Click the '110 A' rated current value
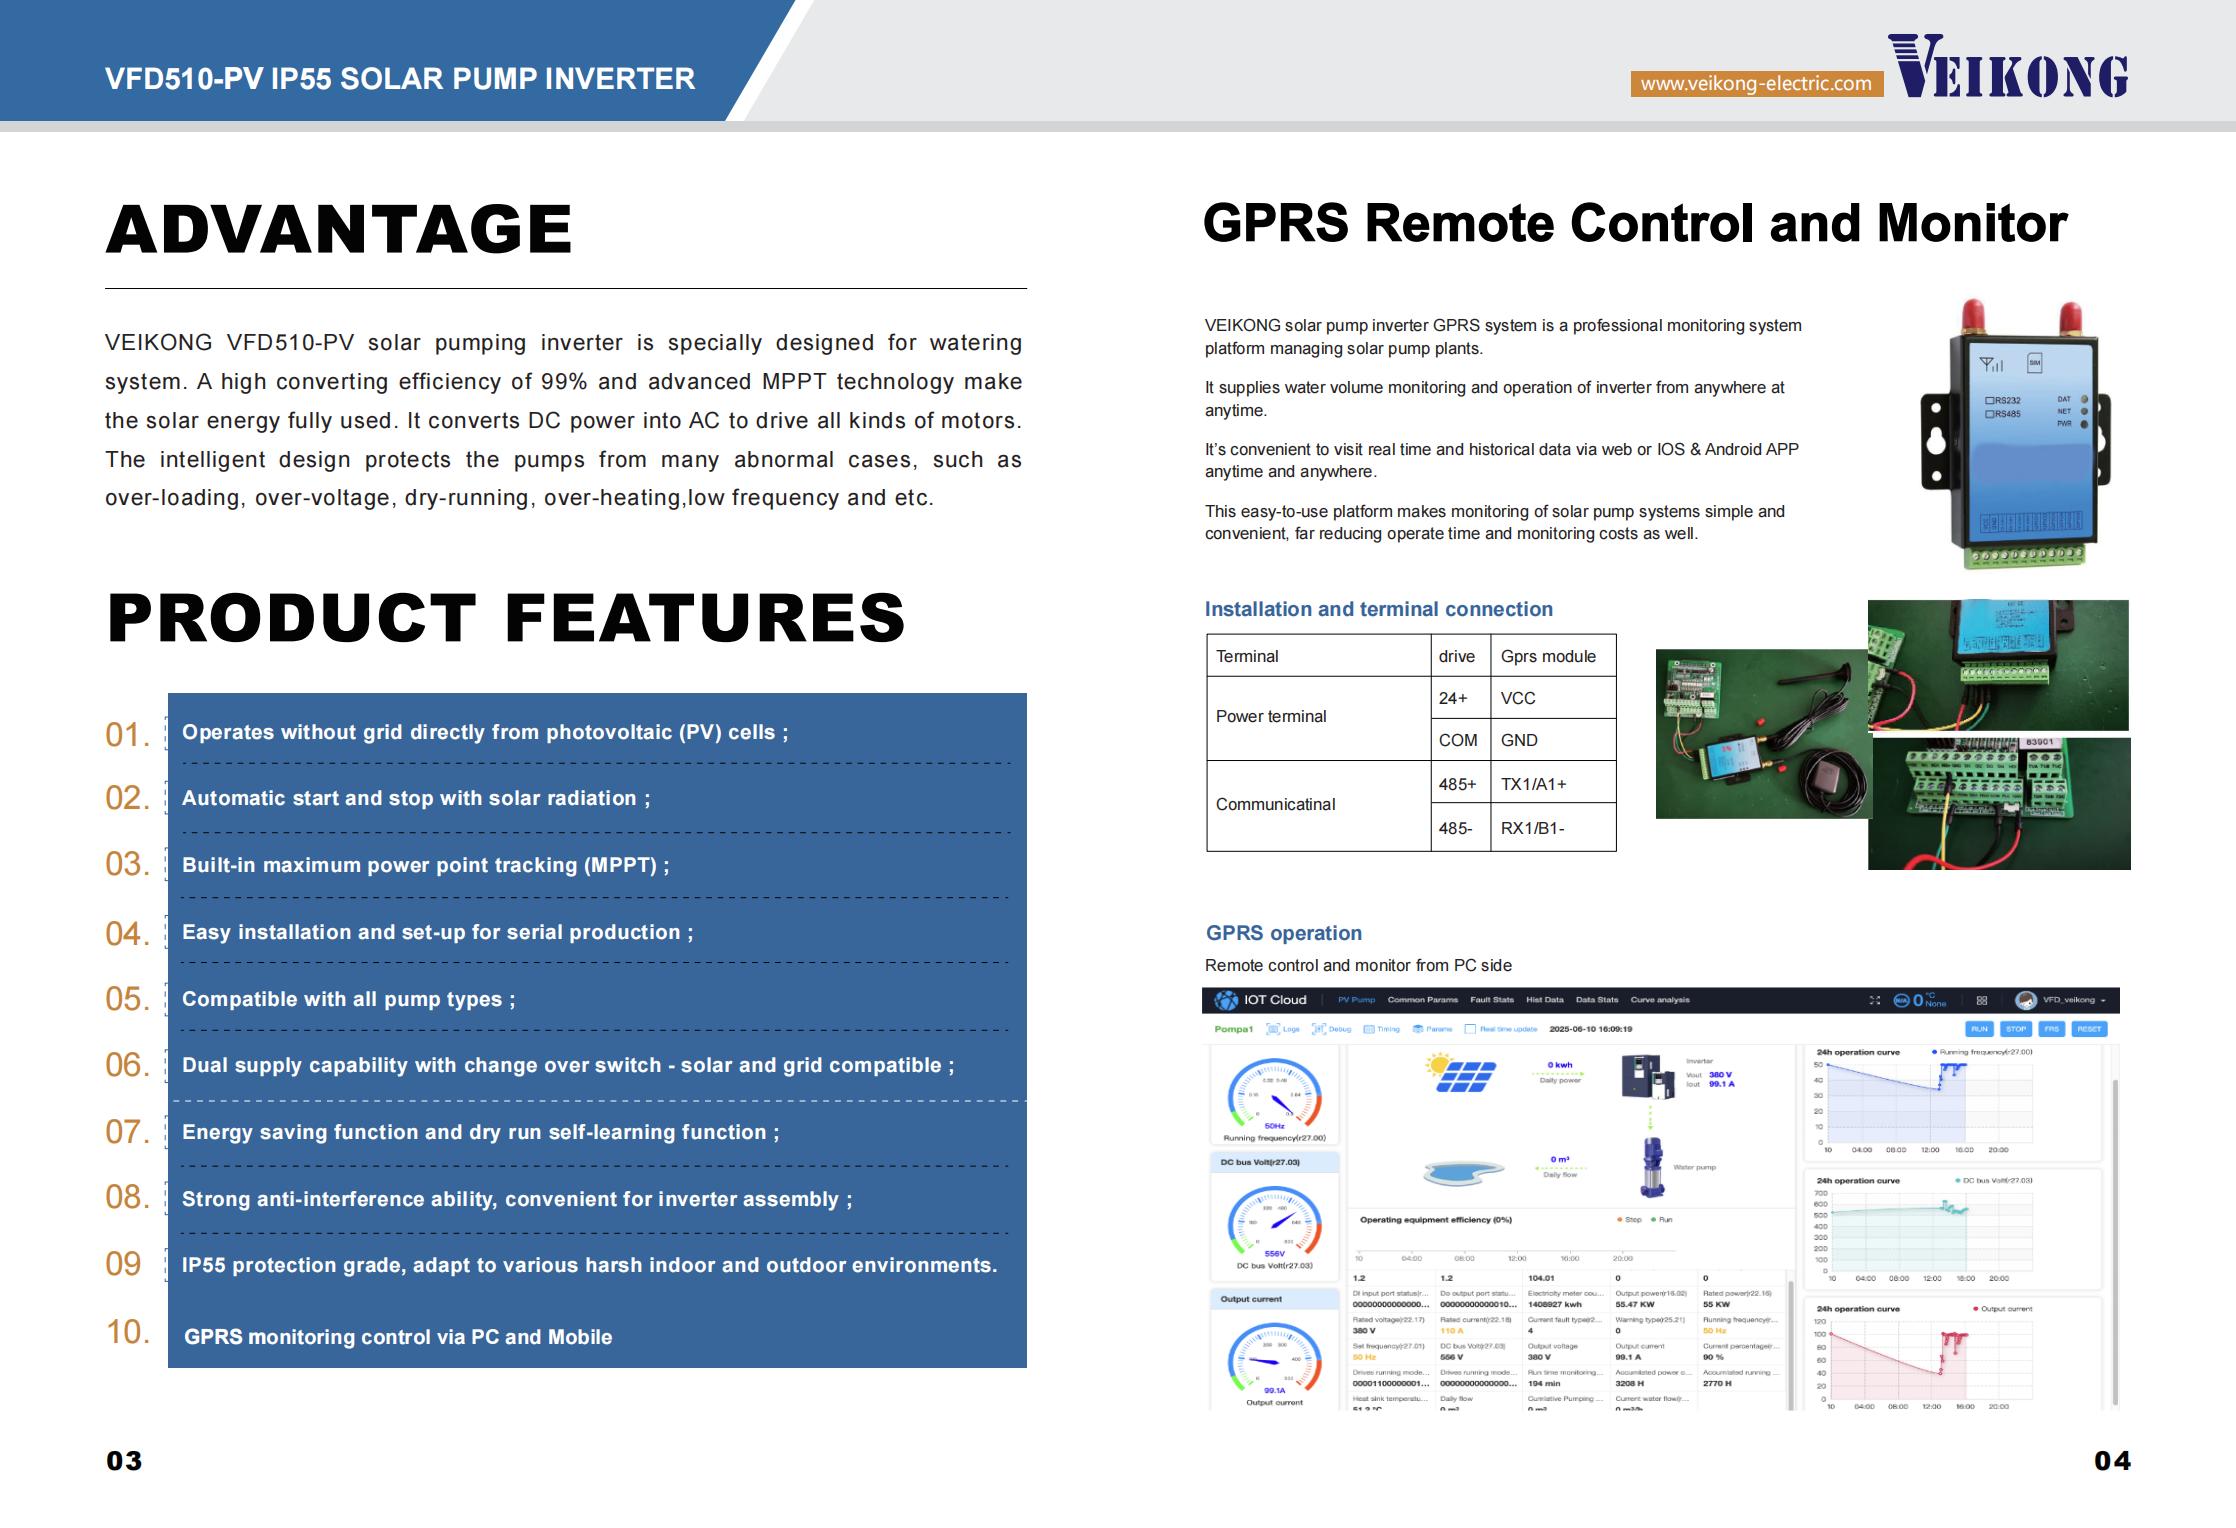This screenshot has height=1528, width=2236. click(x=1452, y=1331)
